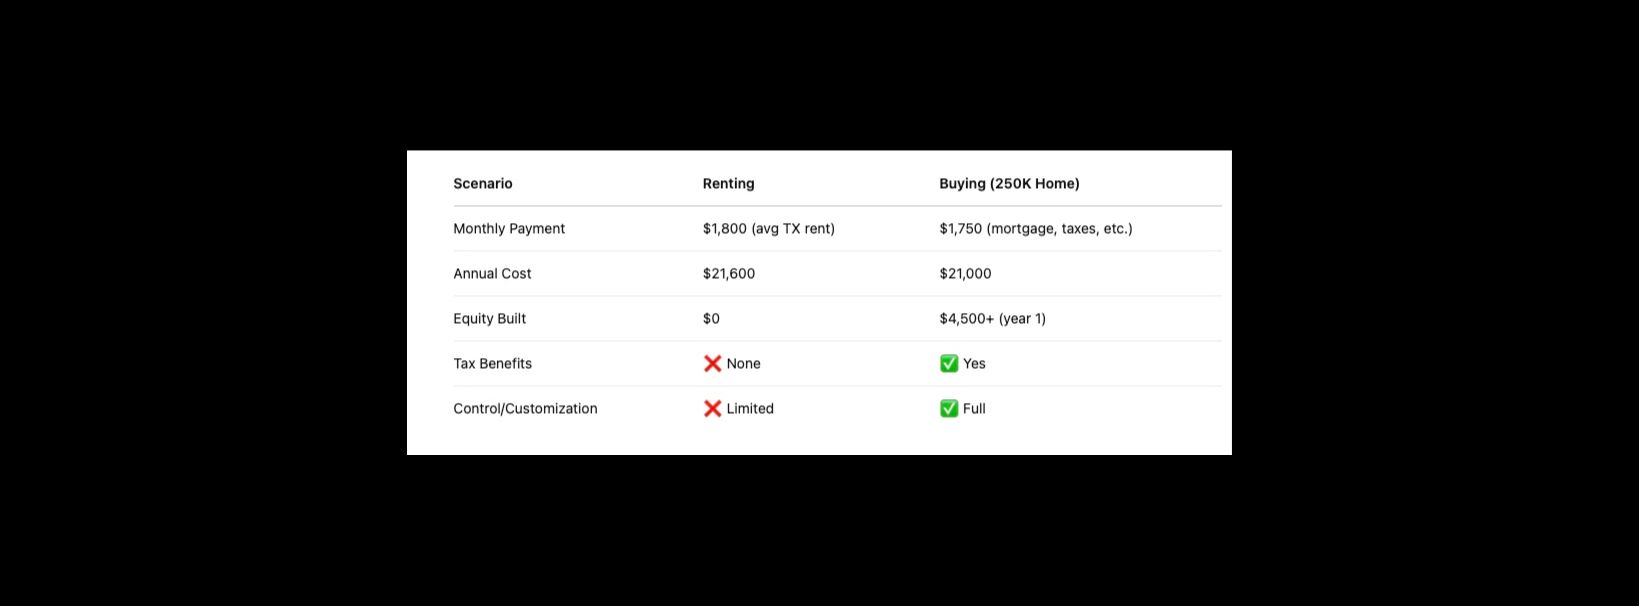Select the $1,800 (avg TX rent) cell
Image resolution: width=1639 pixels, height=606 pixels.
768,229
